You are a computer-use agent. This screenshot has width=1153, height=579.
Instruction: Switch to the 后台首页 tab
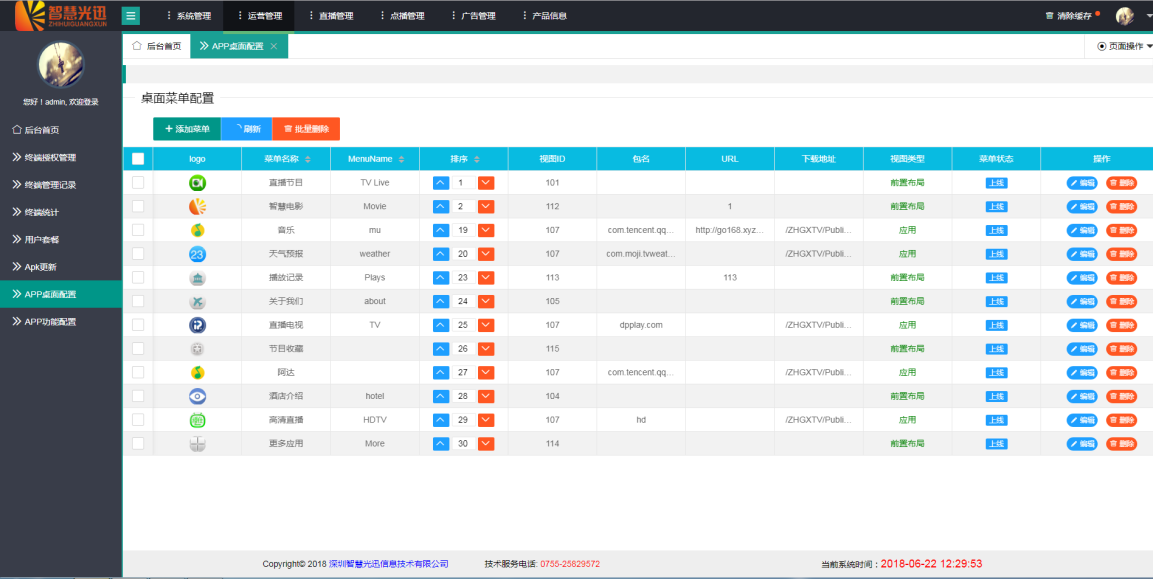click(157, 46)
